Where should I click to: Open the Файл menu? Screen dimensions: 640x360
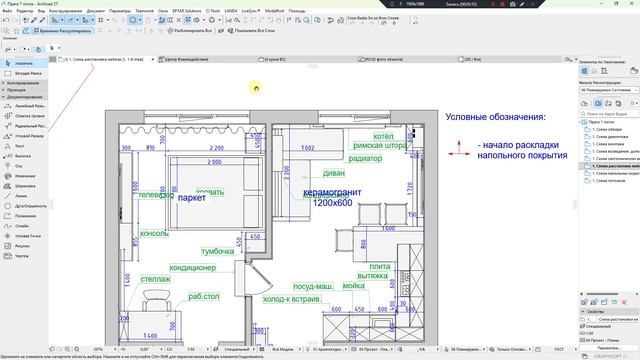click(7, 11)
